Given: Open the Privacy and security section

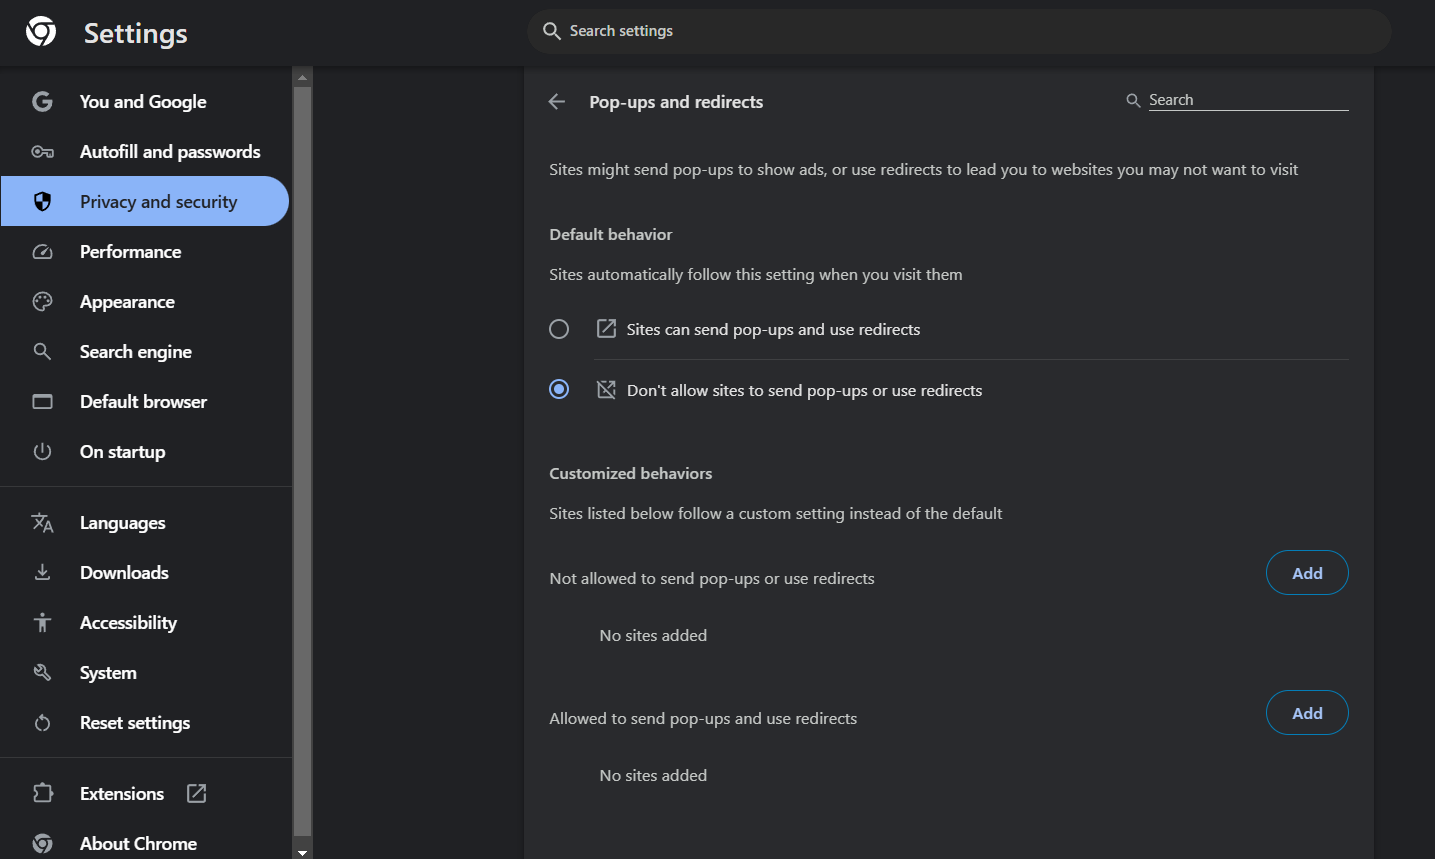Looking at the screenshot, I should [158, 202].
